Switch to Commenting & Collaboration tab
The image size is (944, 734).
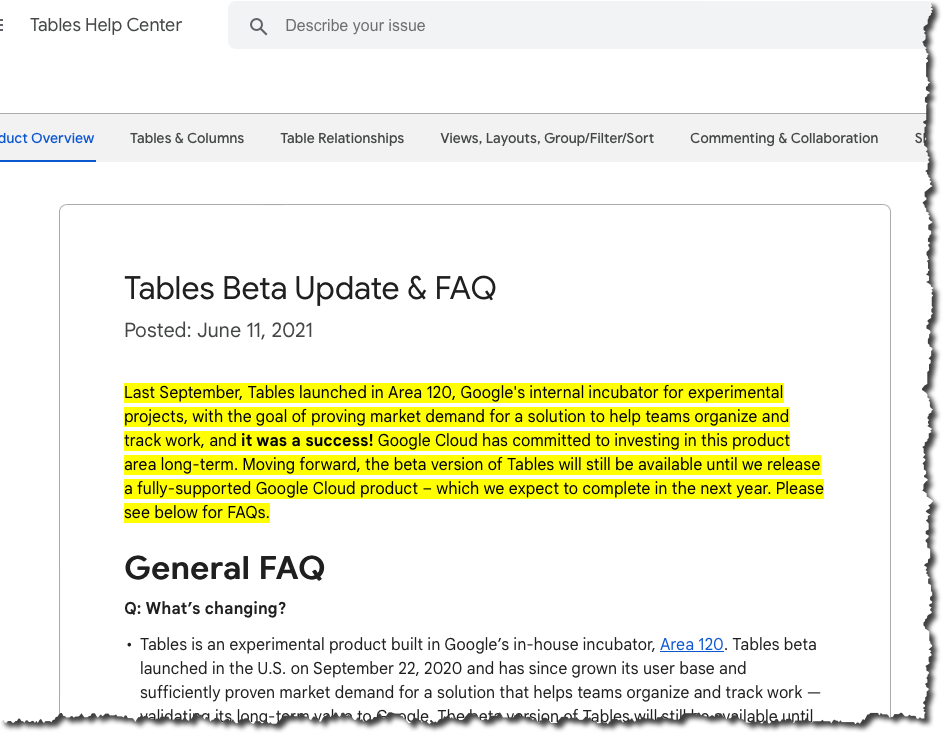tap(784, 139)
